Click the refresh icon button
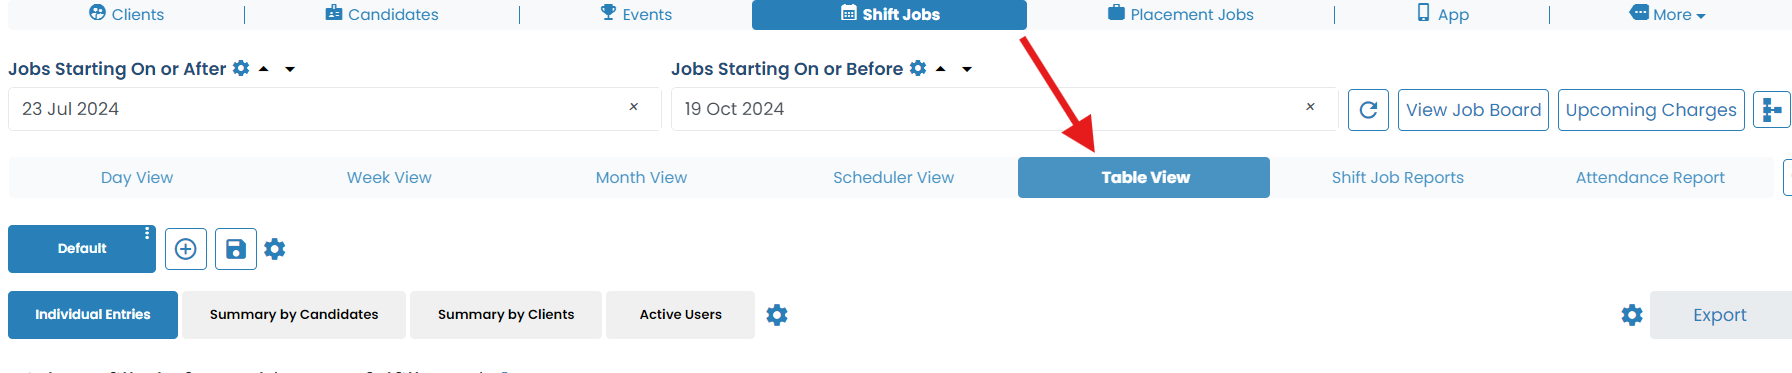 click(x=1369, y=110)
